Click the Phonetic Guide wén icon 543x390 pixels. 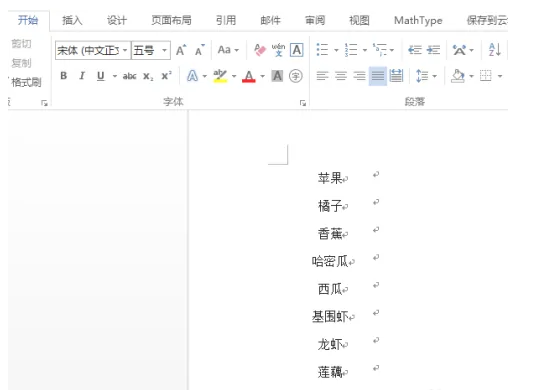[278, 50]
